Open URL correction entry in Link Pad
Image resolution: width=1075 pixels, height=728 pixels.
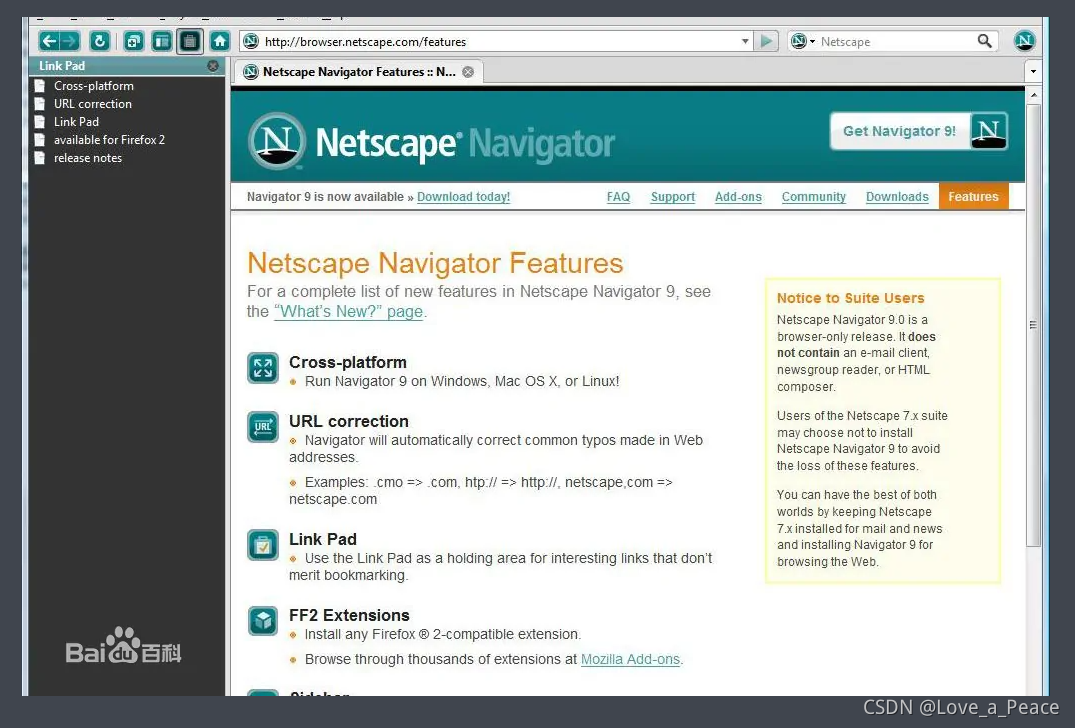tap(93, 104)
